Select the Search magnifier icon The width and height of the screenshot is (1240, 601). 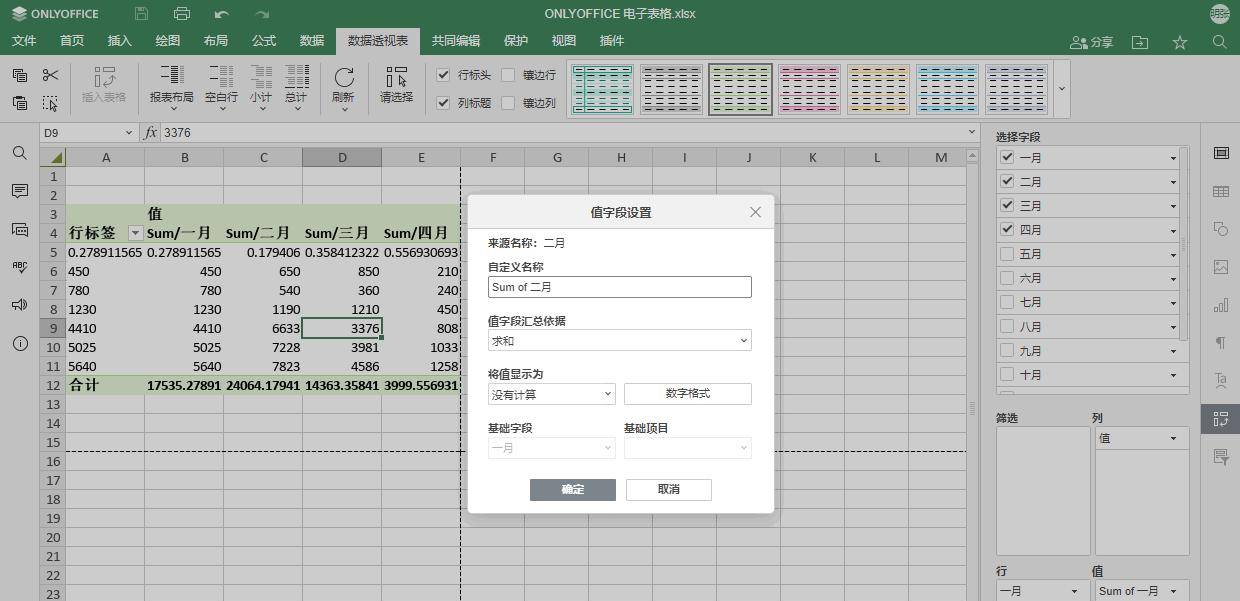[x=20, y=154]
